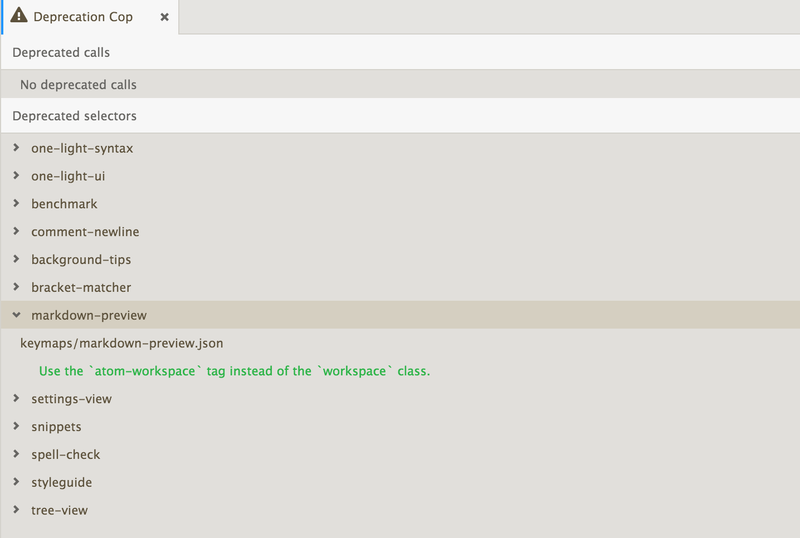The height and width of the screenshot is (538, 800).
Task: Expand the background-tips chevron
Action: click(16, 259)
